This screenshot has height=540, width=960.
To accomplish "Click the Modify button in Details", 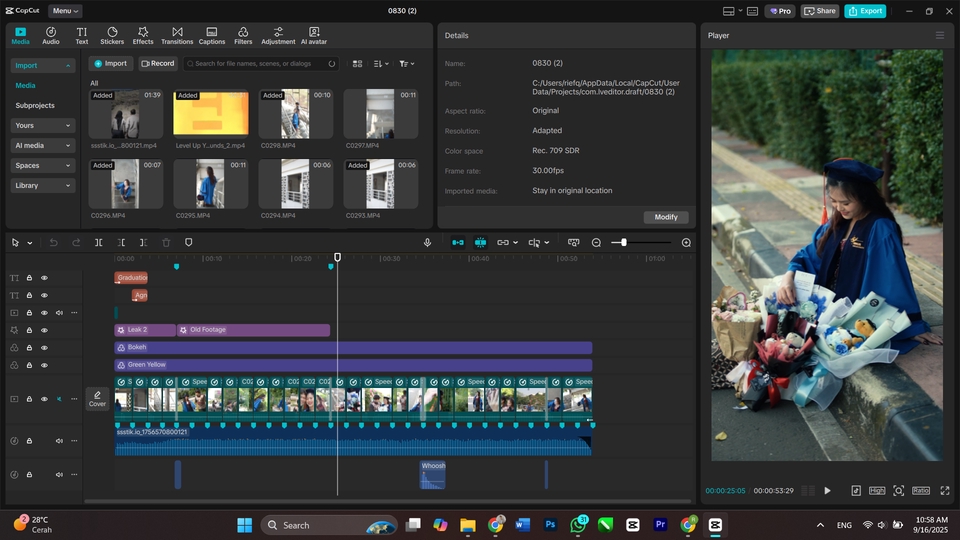I will point(666,217).
